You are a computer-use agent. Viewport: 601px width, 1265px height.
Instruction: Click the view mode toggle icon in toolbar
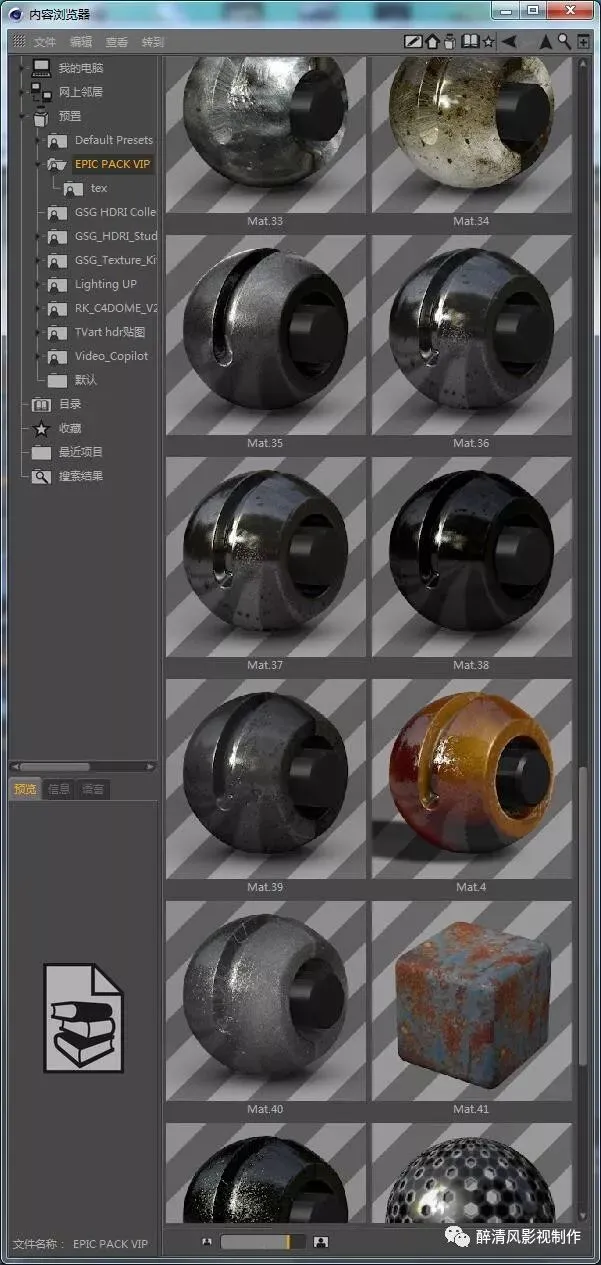tap(413, 42)
